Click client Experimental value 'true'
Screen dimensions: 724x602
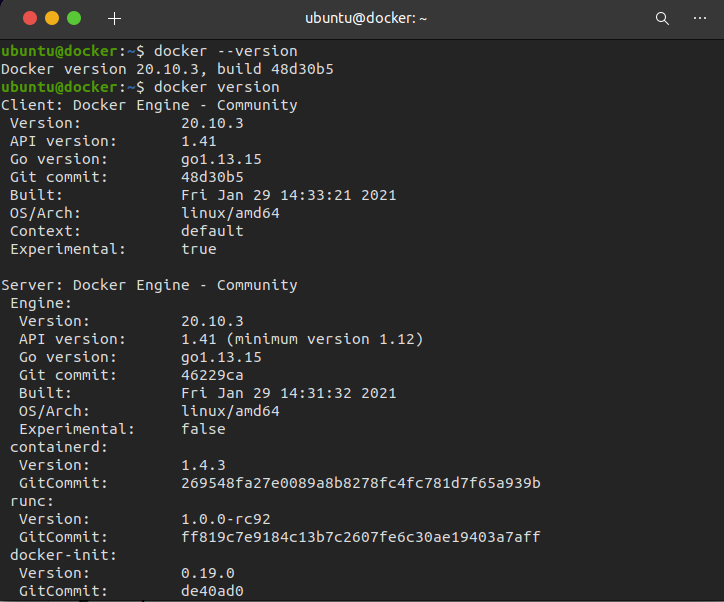tap(199, 249)
